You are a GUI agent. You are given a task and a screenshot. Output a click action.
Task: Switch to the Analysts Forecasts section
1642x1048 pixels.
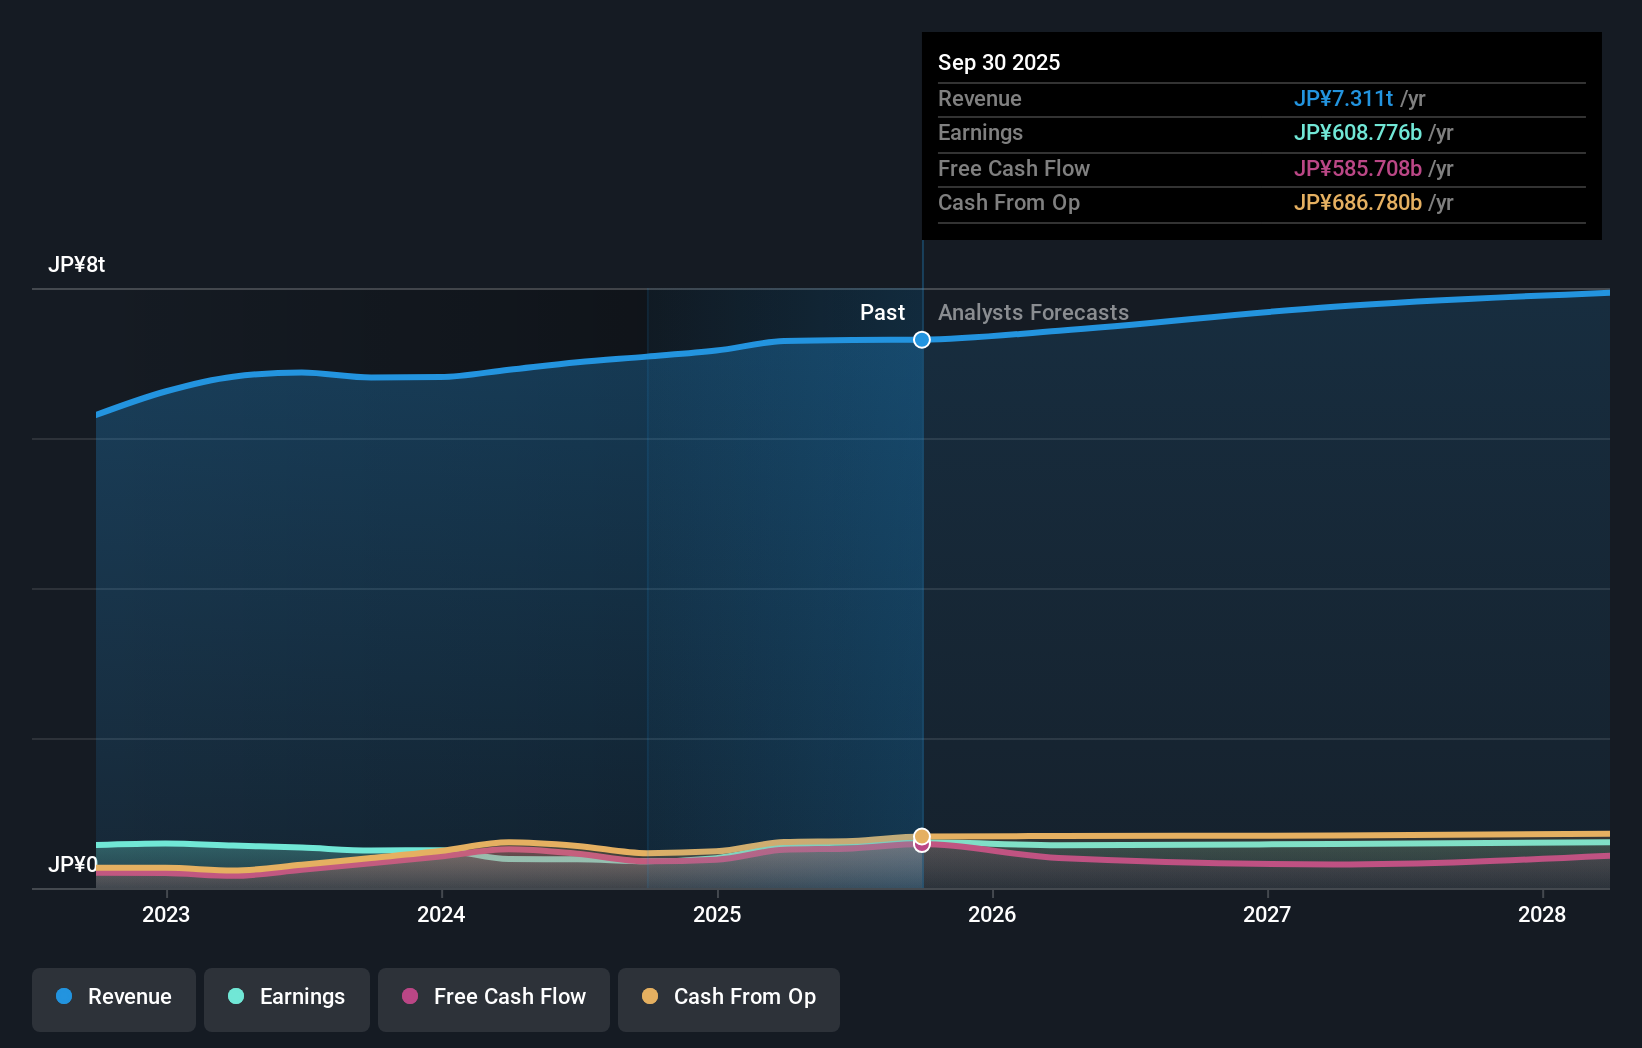(1033, 312)
